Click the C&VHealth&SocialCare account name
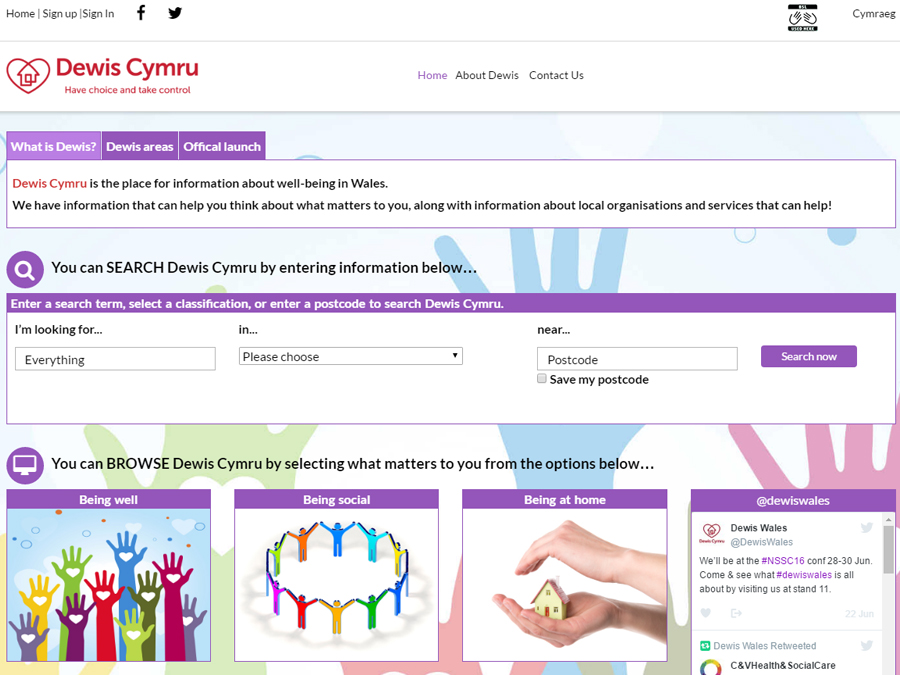The image size is (900, 675). point(783,665)
